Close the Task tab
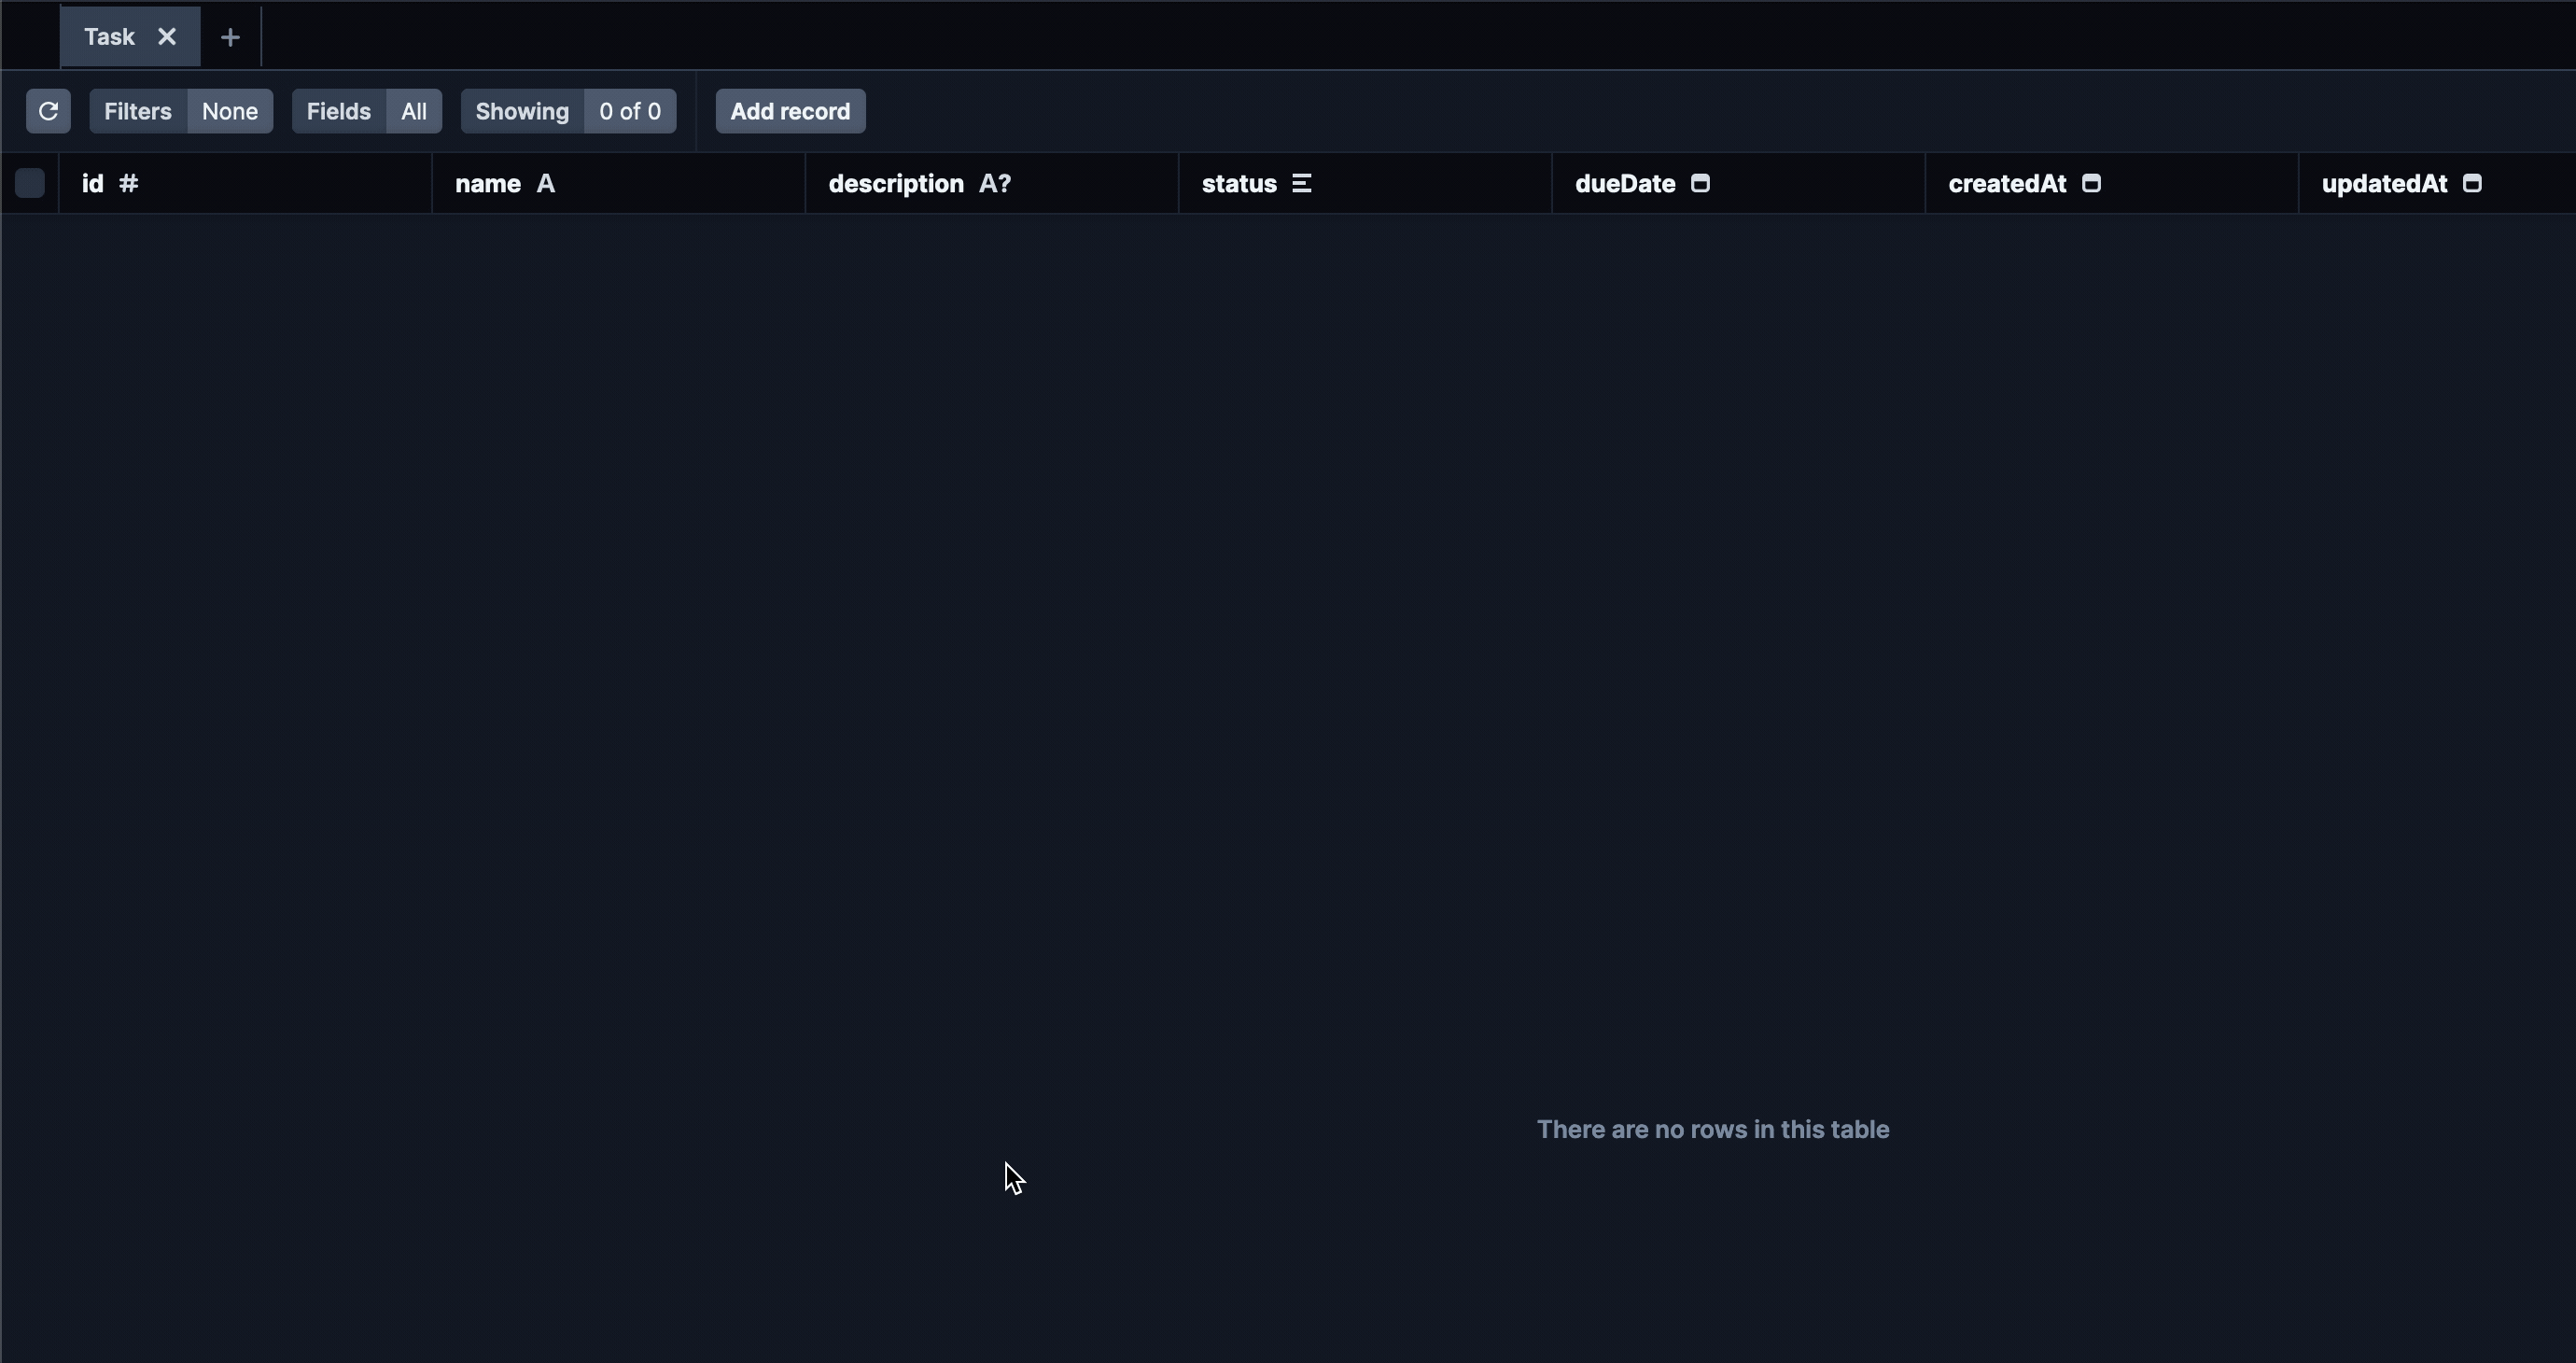The width and height of the screenshot is (2576, 1363). 166,37
